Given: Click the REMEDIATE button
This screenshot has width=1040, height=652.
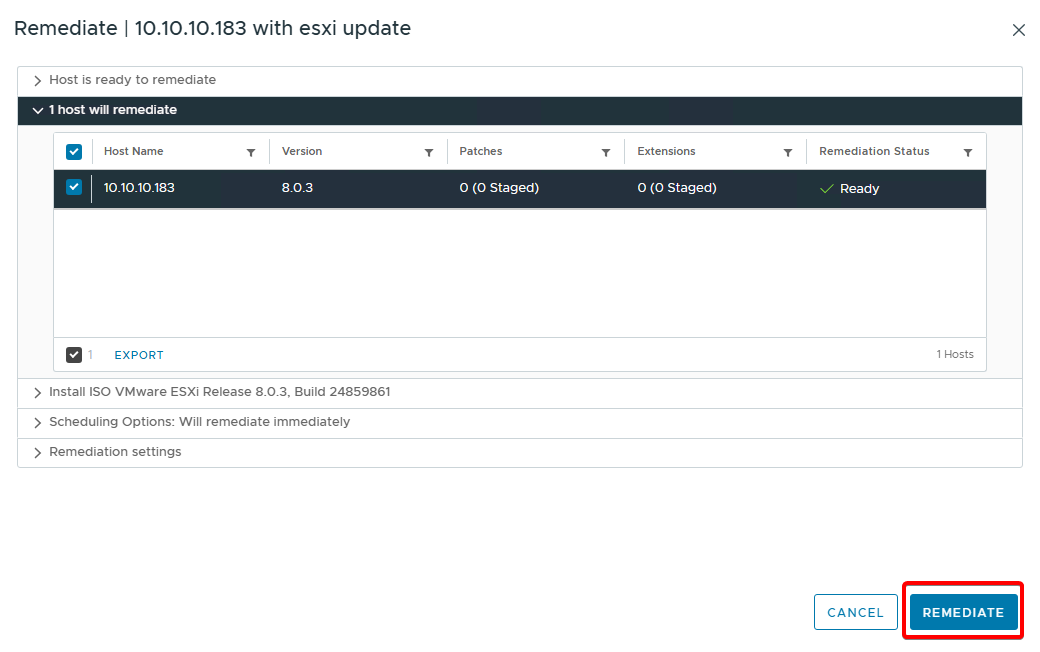Looking at the screenshot, I should coord(963,612).
